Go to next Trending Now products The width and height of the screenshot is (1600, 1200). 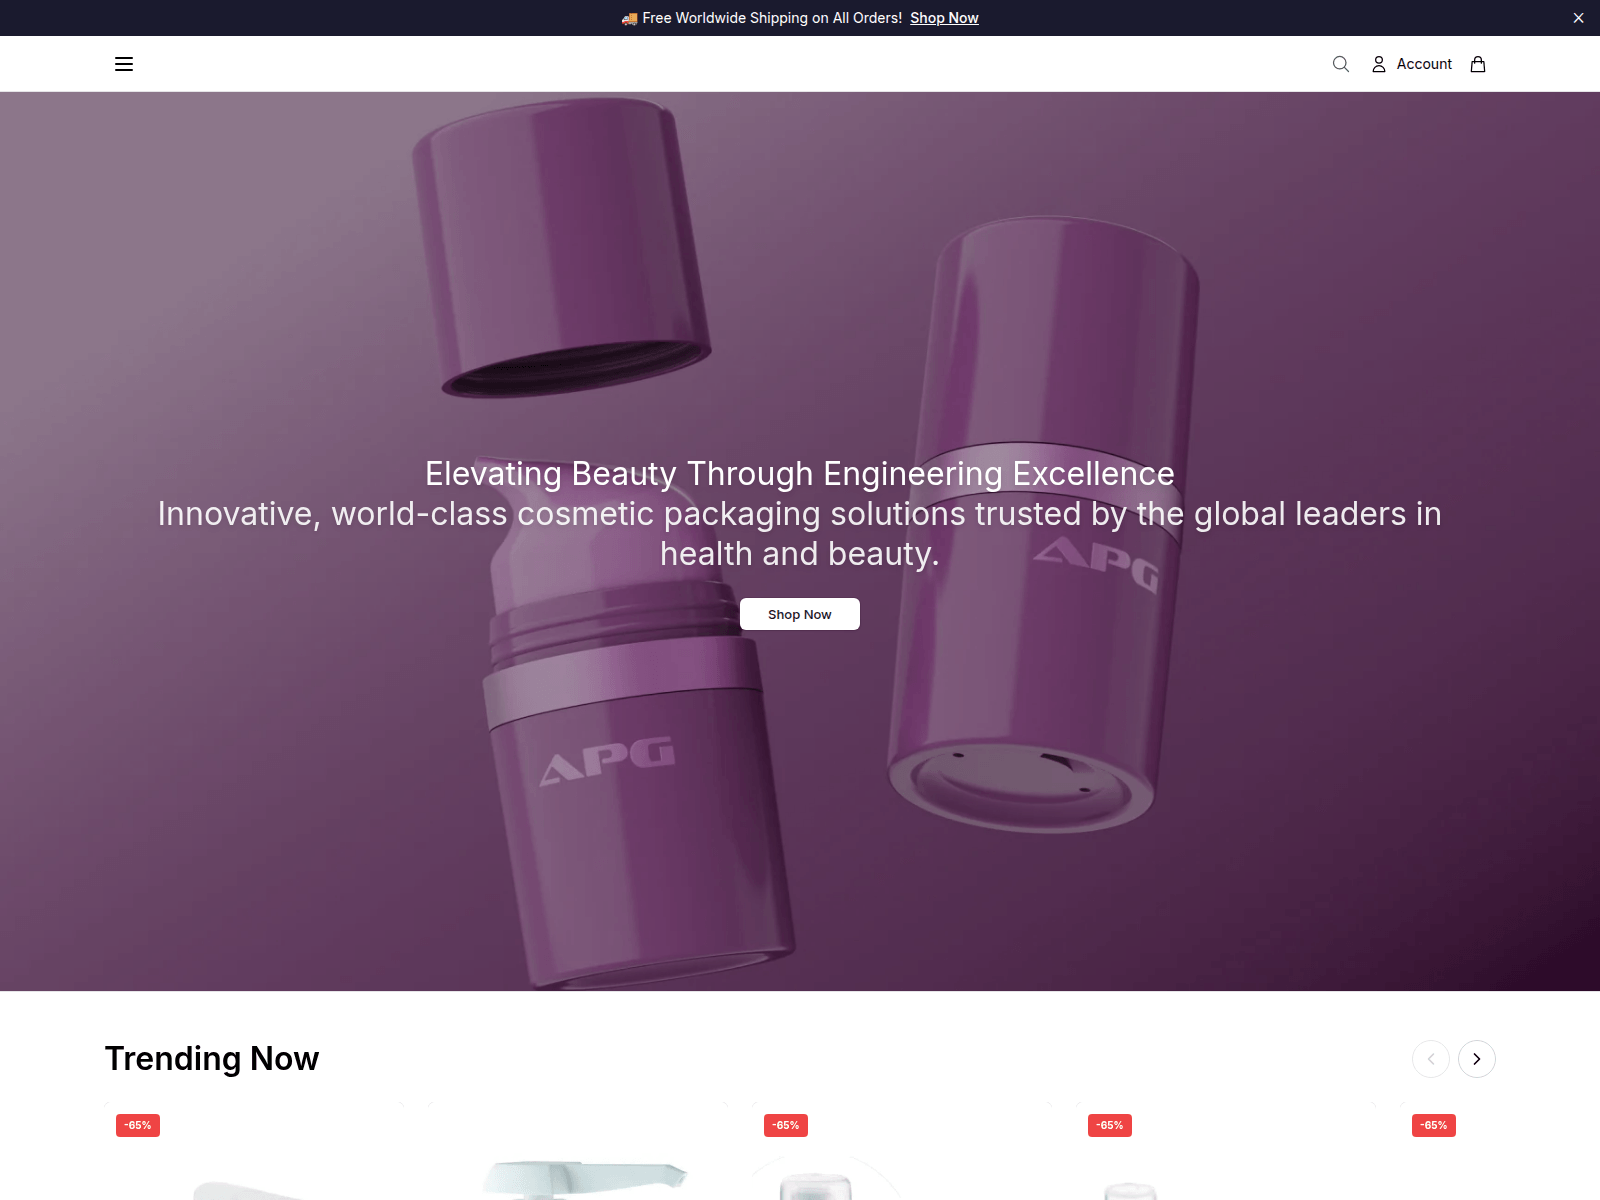(x=1476, y=1059)
